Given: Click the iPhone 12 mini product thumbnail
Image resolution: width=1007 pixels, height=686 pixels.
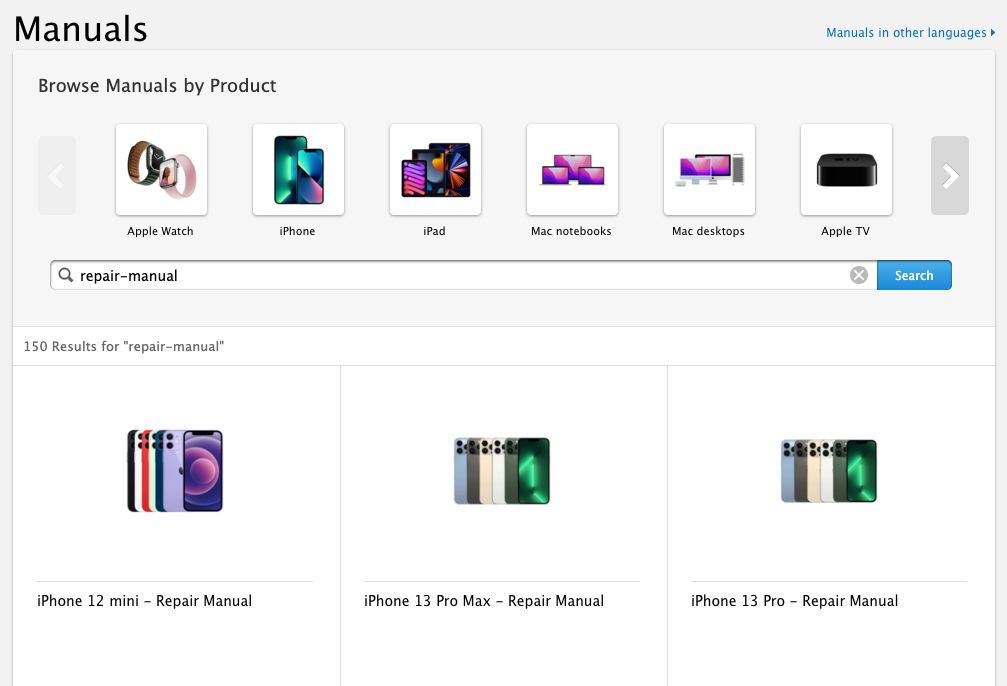Looking at the screenshot, I should click(175, 470).
